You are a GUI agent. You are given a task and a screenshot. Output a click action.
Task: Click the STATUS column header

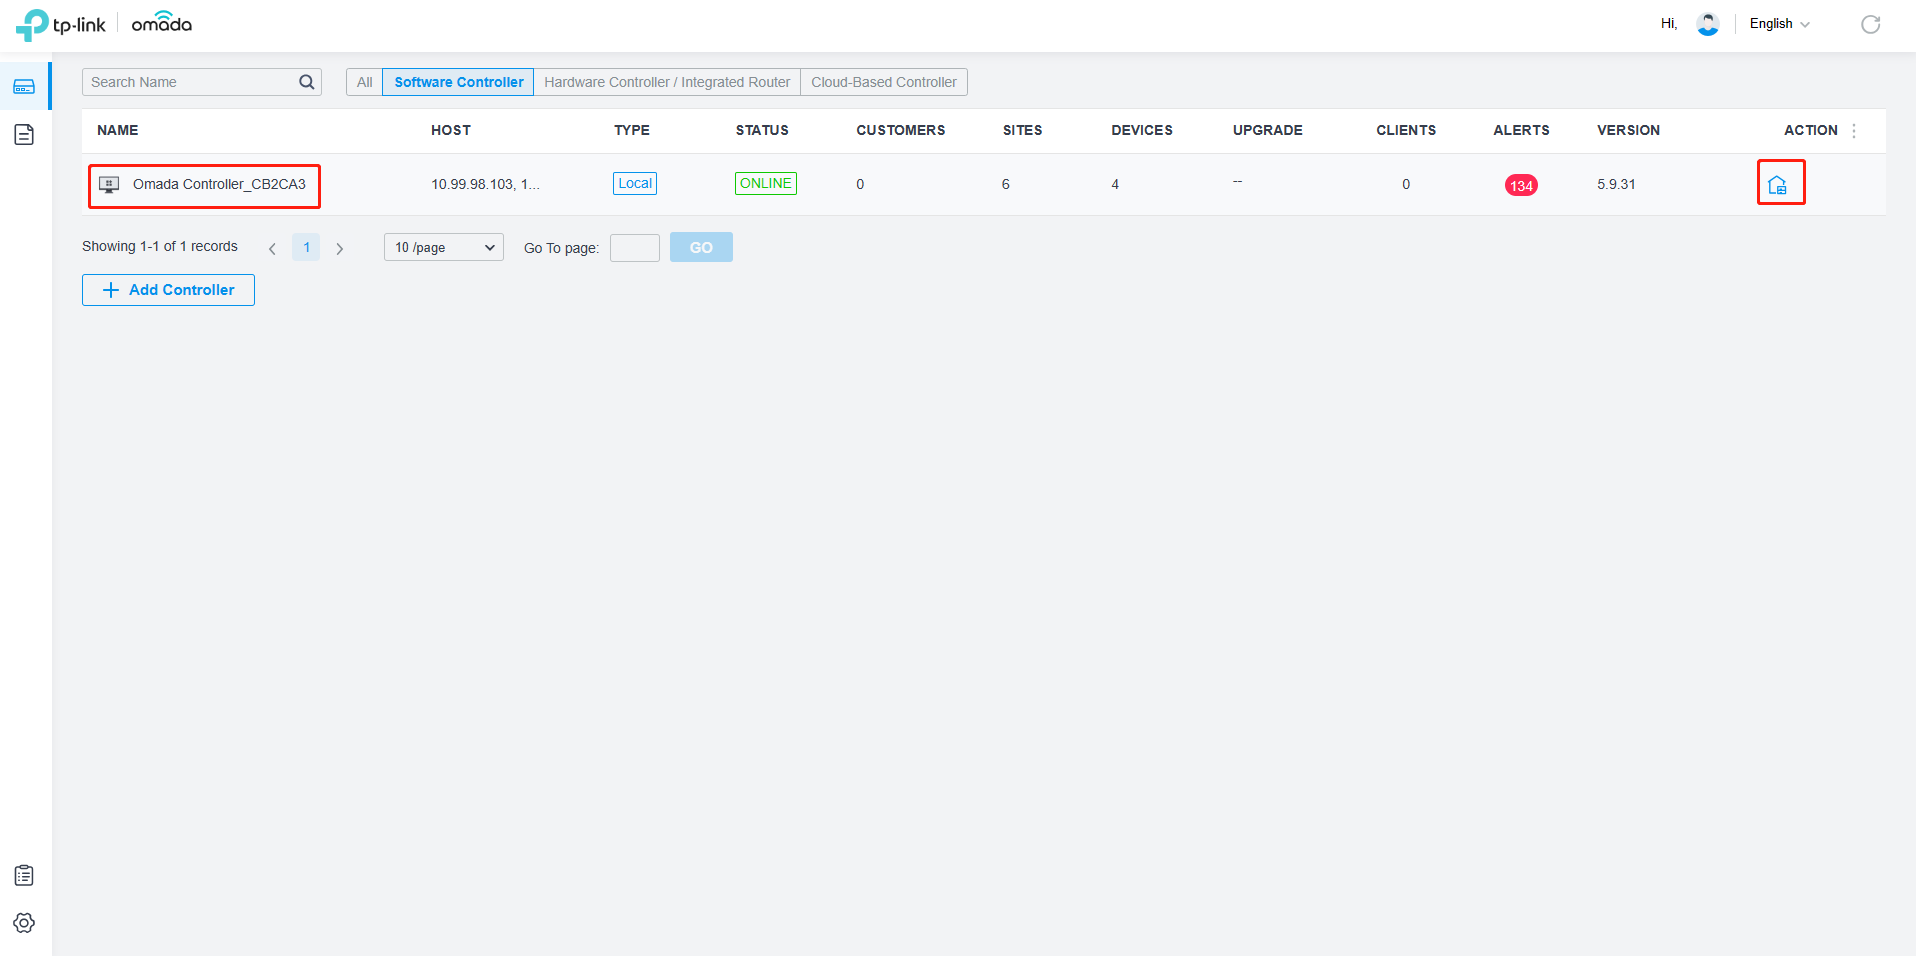(762, 131)
